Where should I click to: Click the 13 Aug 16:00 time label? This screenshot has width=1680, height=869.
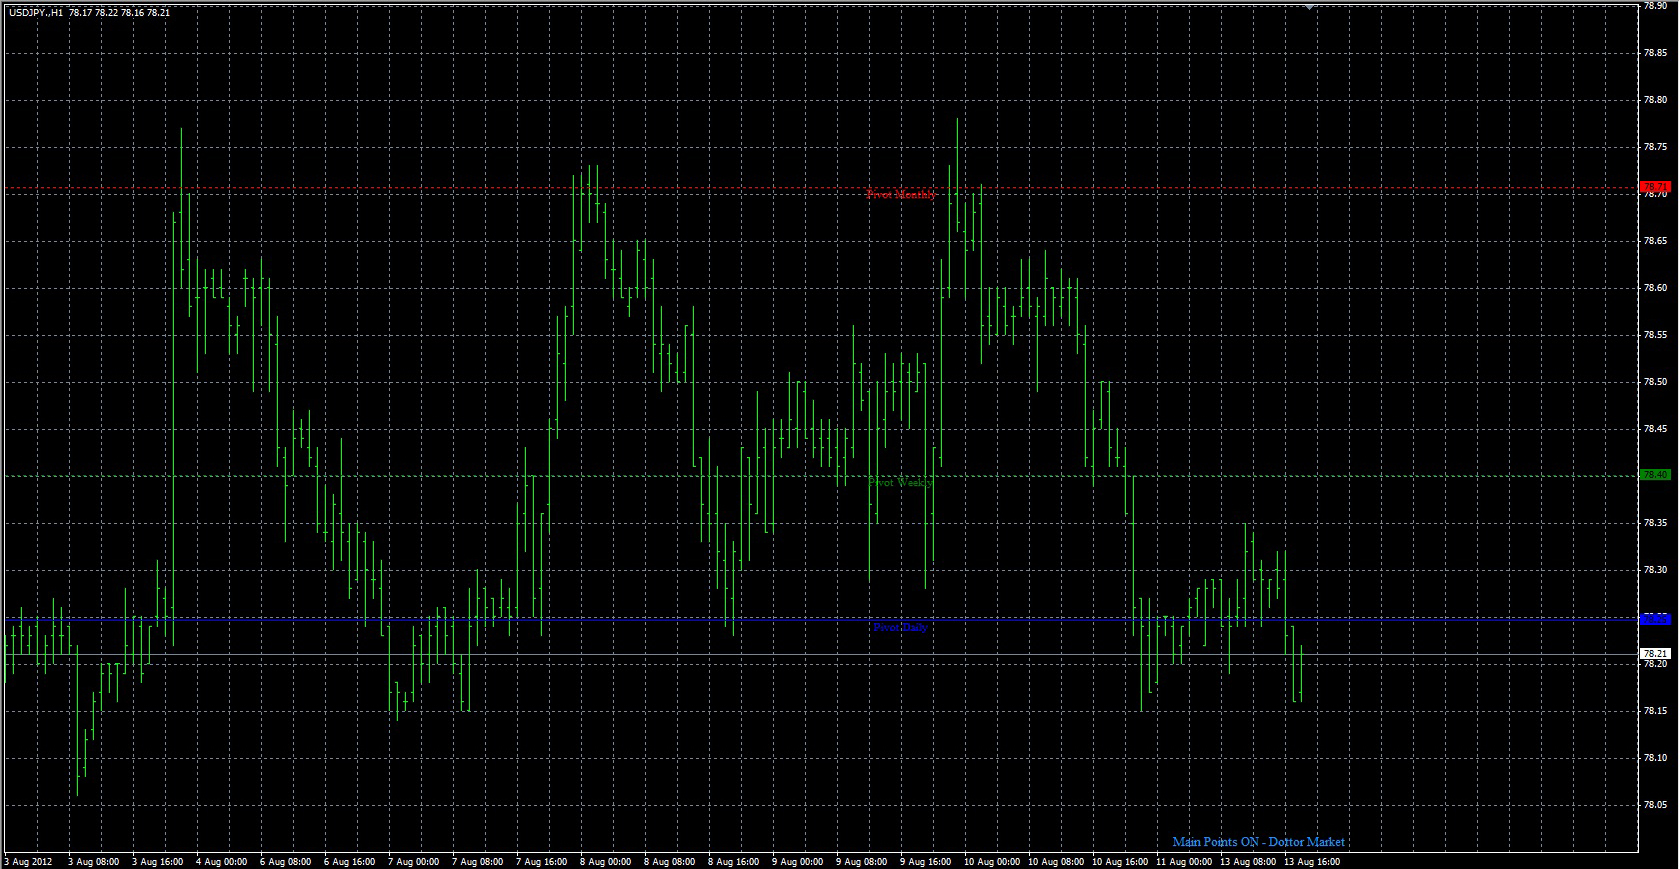click(x=1312, y=862)
